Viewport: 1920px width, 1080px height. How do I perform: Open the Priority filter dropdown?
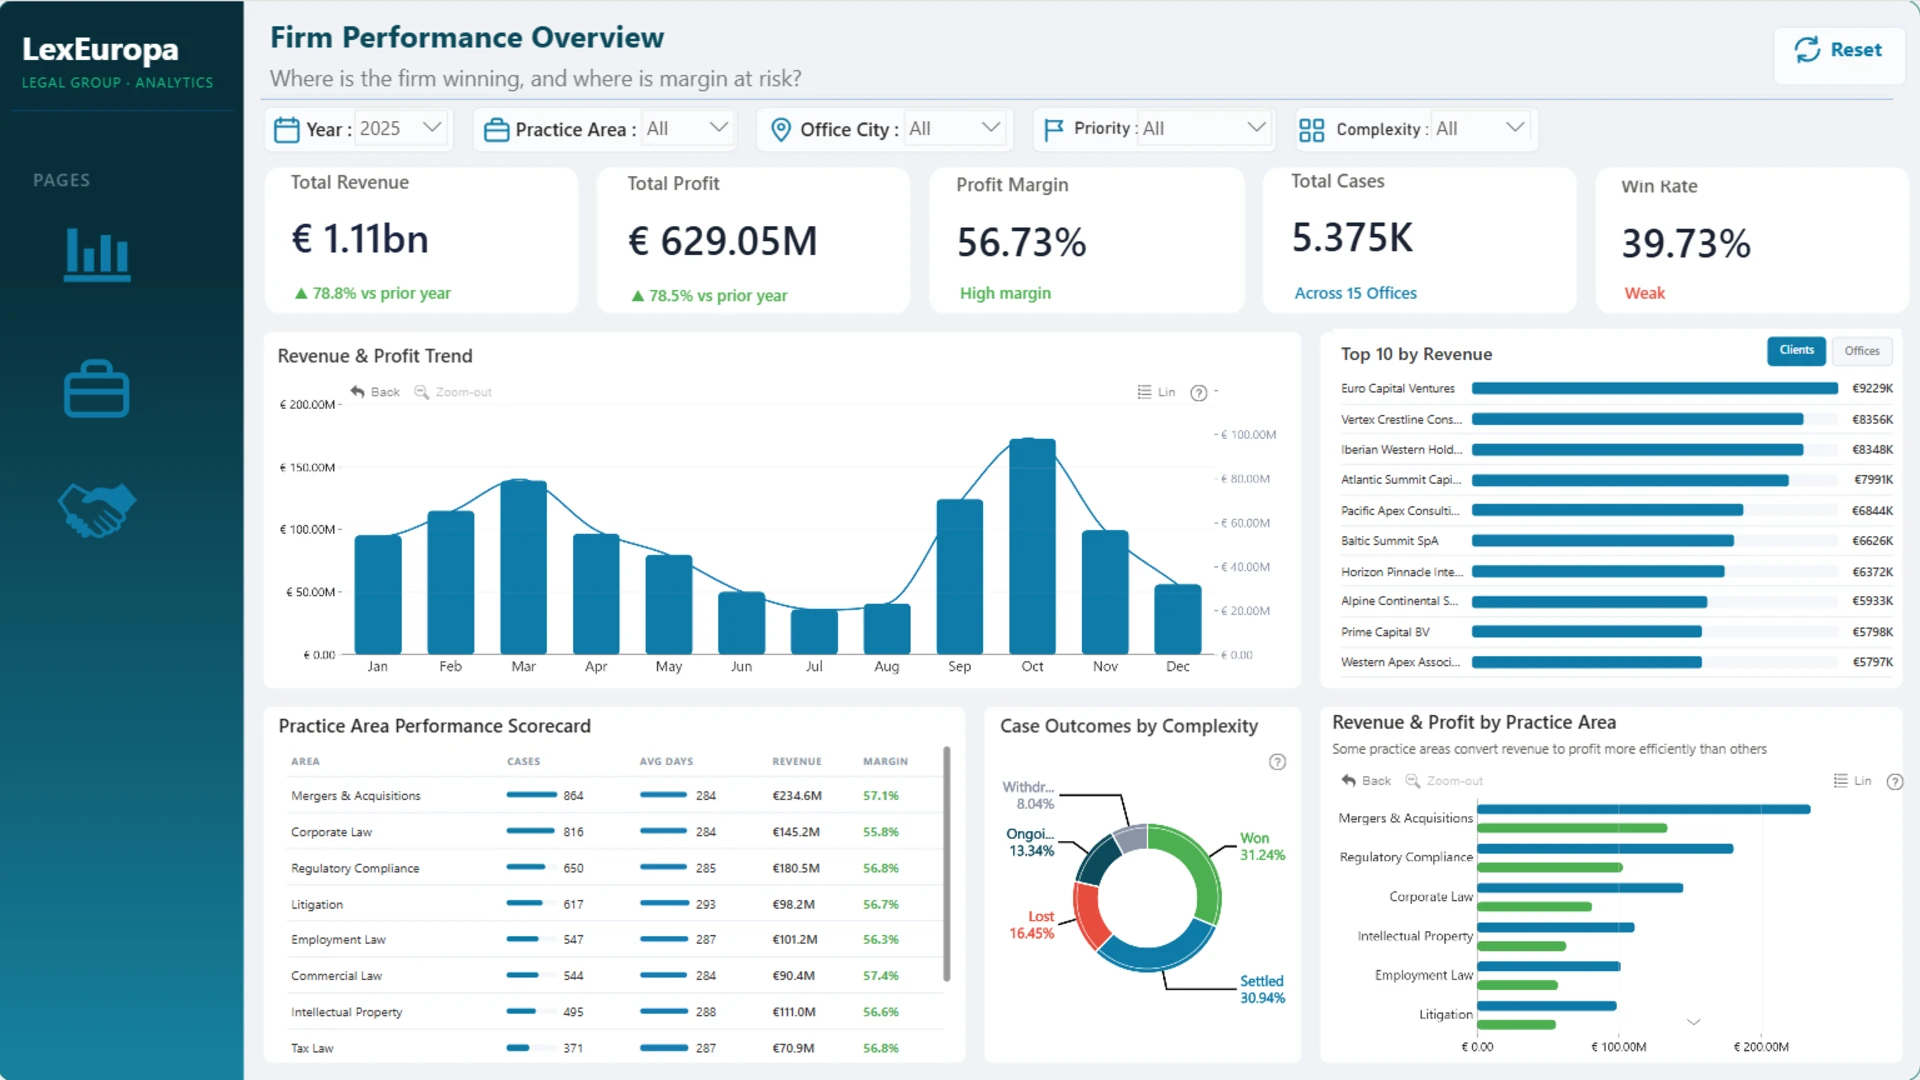tap(1205, 129)
